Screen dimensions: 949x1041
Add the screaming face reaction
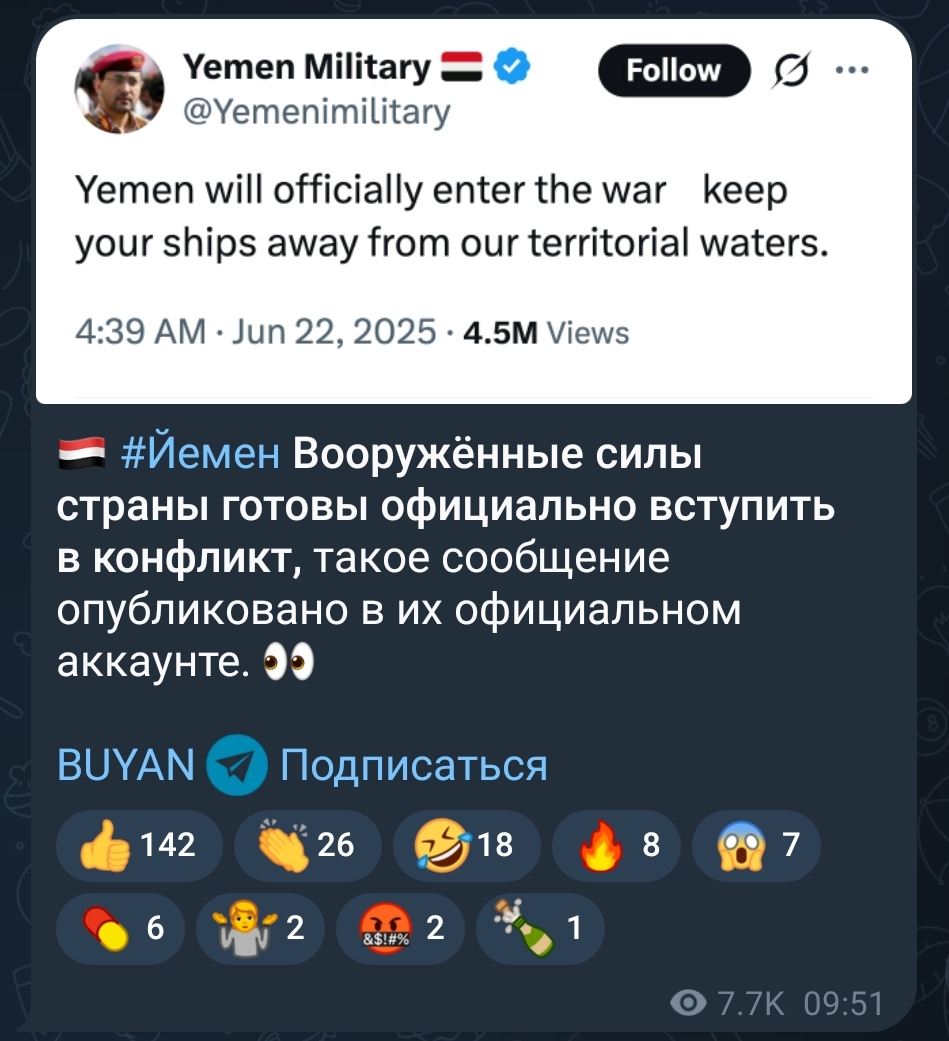point(755,846)
